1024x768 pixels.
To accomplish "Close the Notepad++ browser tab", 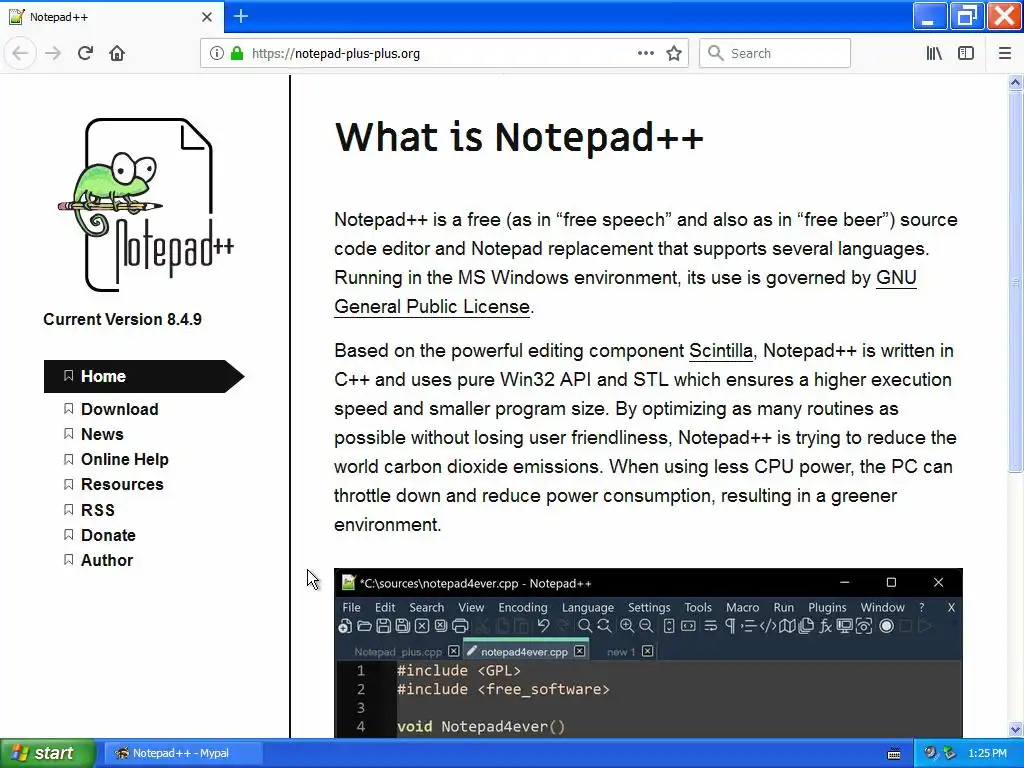I will (x=207, y=17).
